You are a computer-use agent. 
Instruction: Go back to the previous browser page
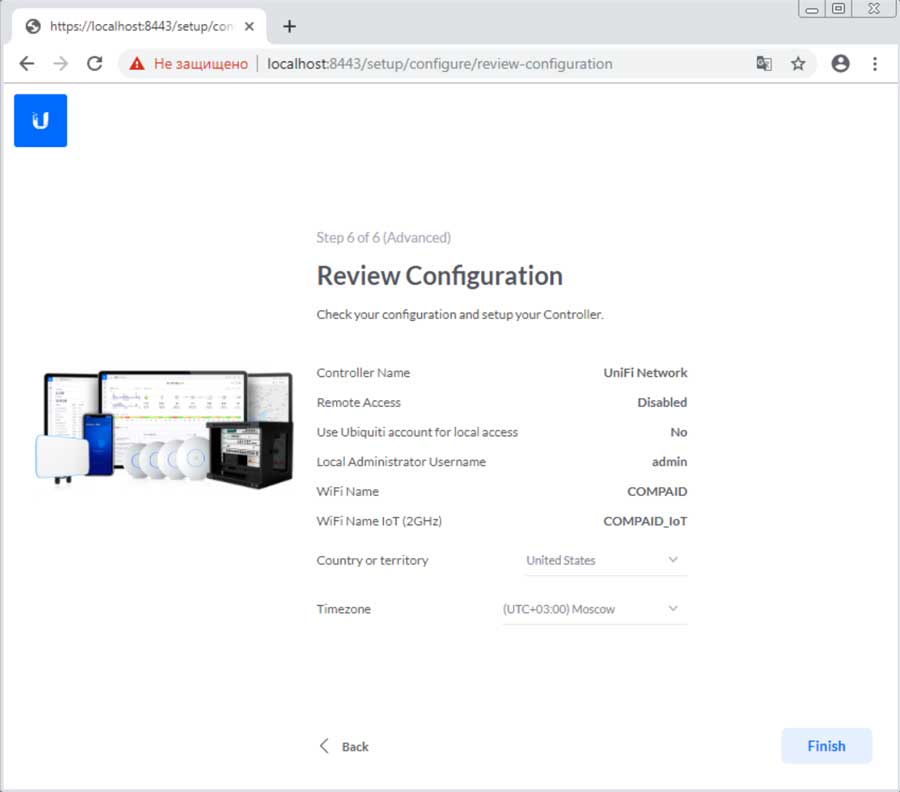click(x=27, y=63)
